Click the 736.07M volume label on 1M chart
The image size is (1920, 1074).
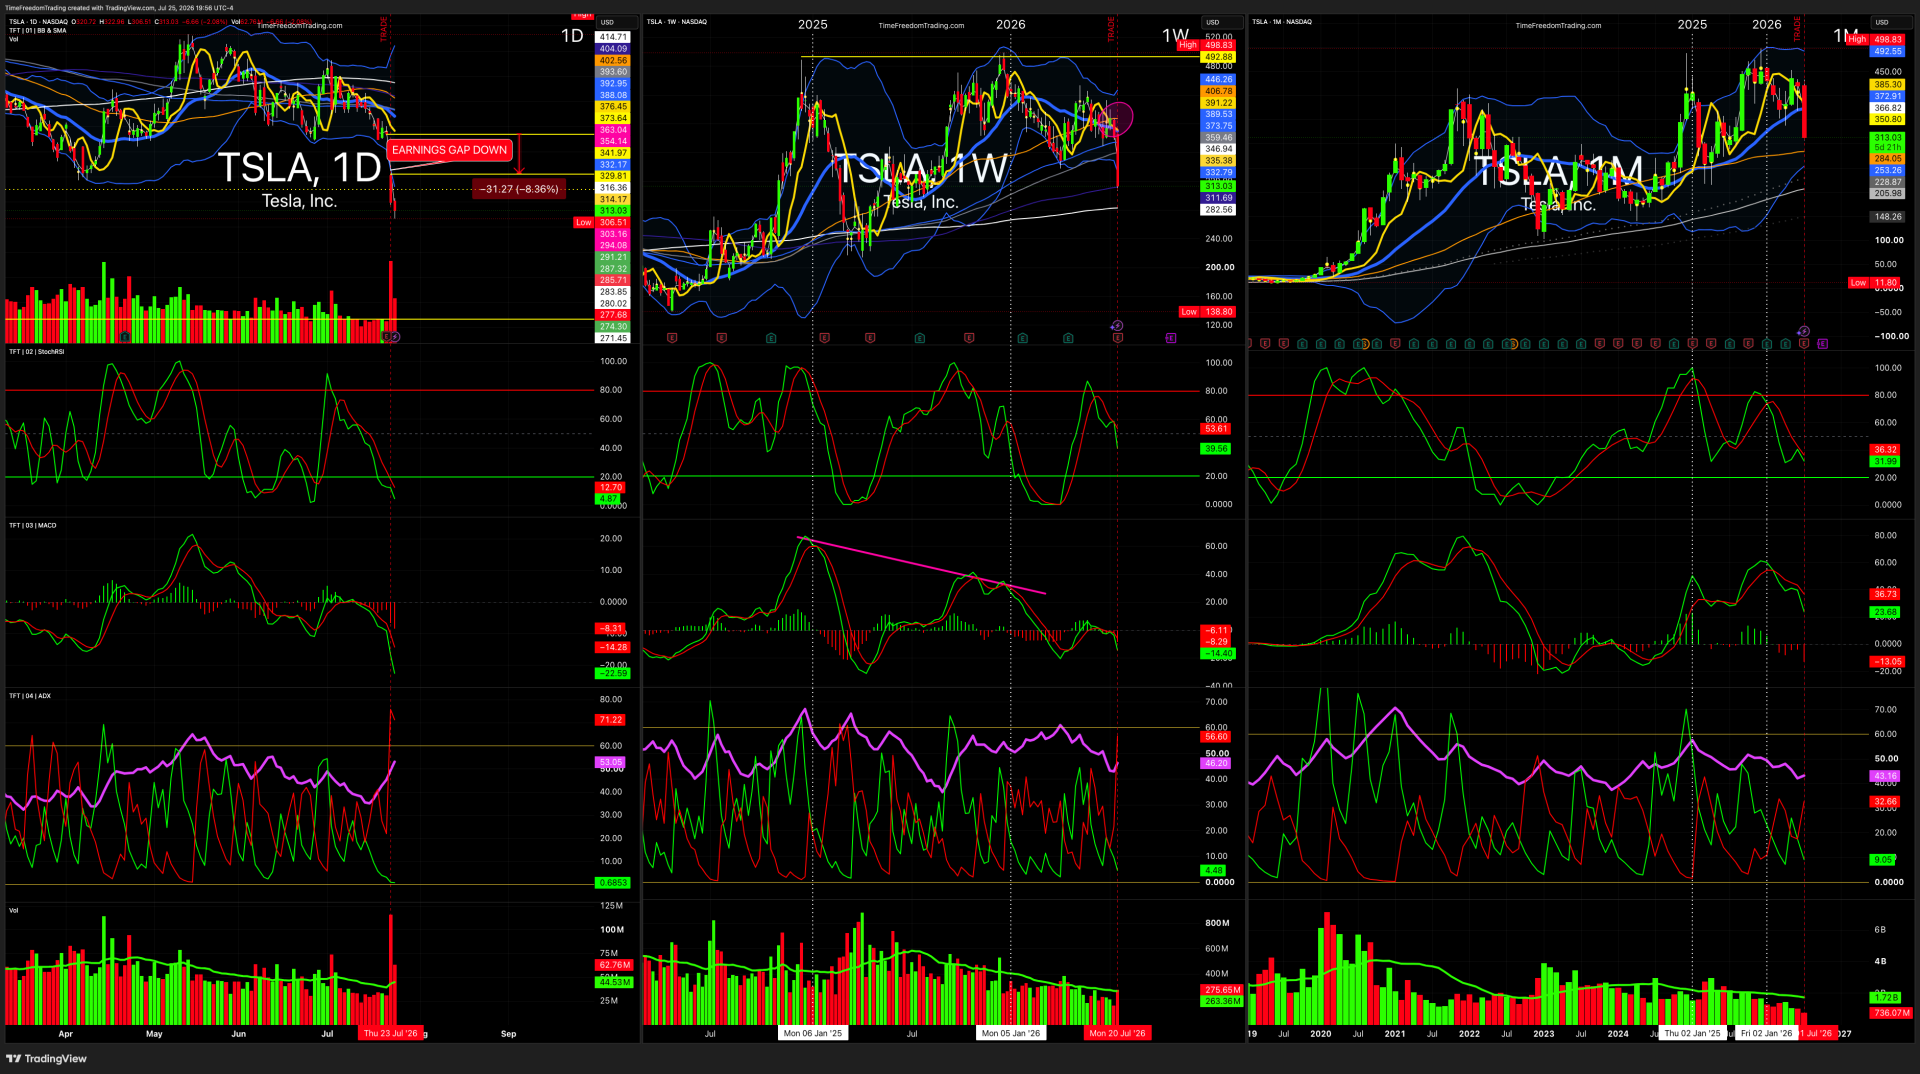(x=1892, y=1013)
